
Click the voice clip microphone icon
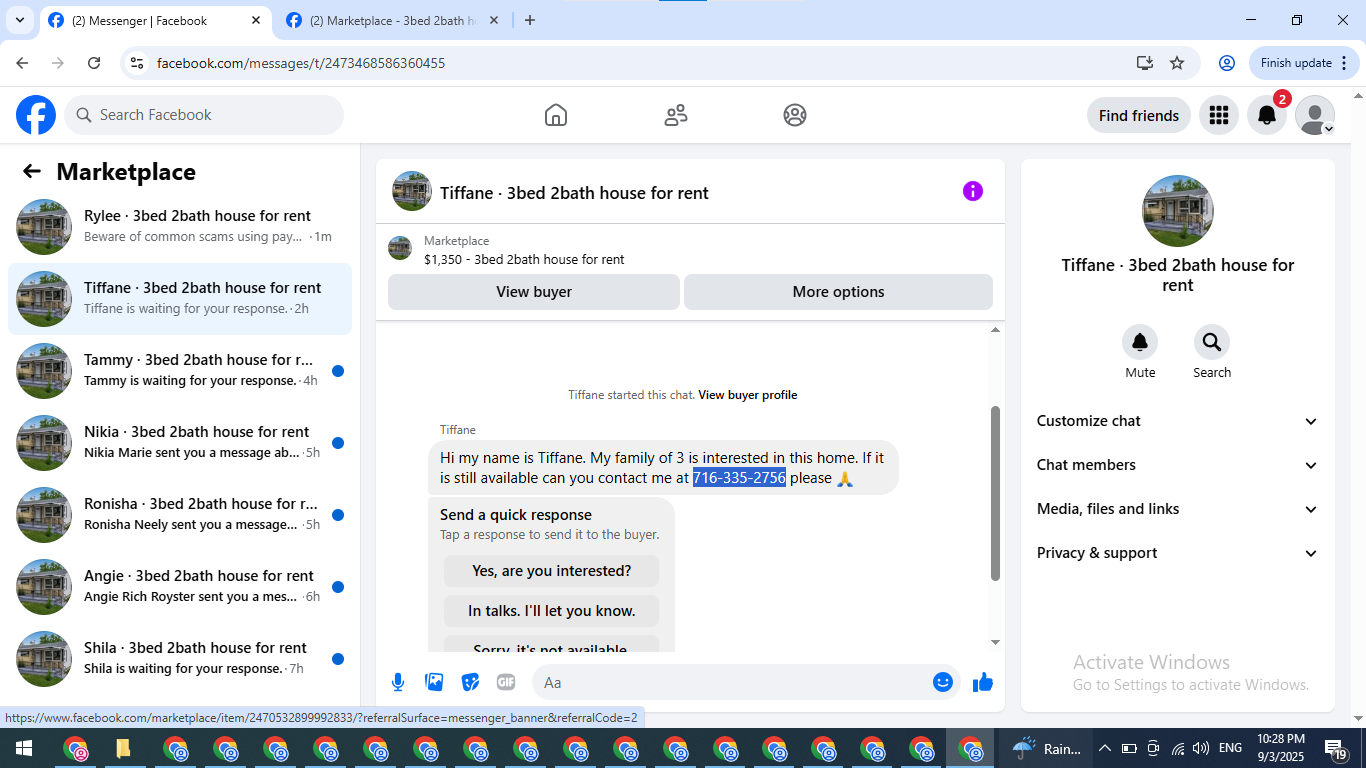click(398, 682)
